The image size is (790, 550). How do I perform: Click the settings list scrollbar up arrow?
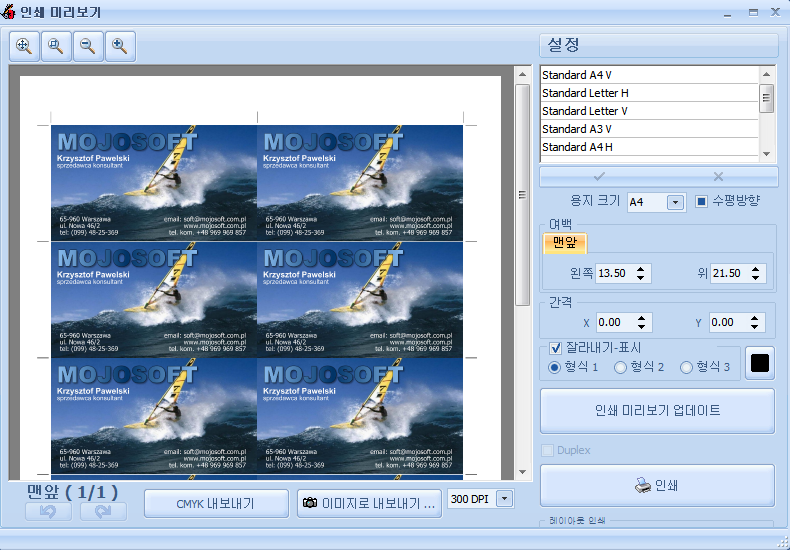tap(766, 75)
